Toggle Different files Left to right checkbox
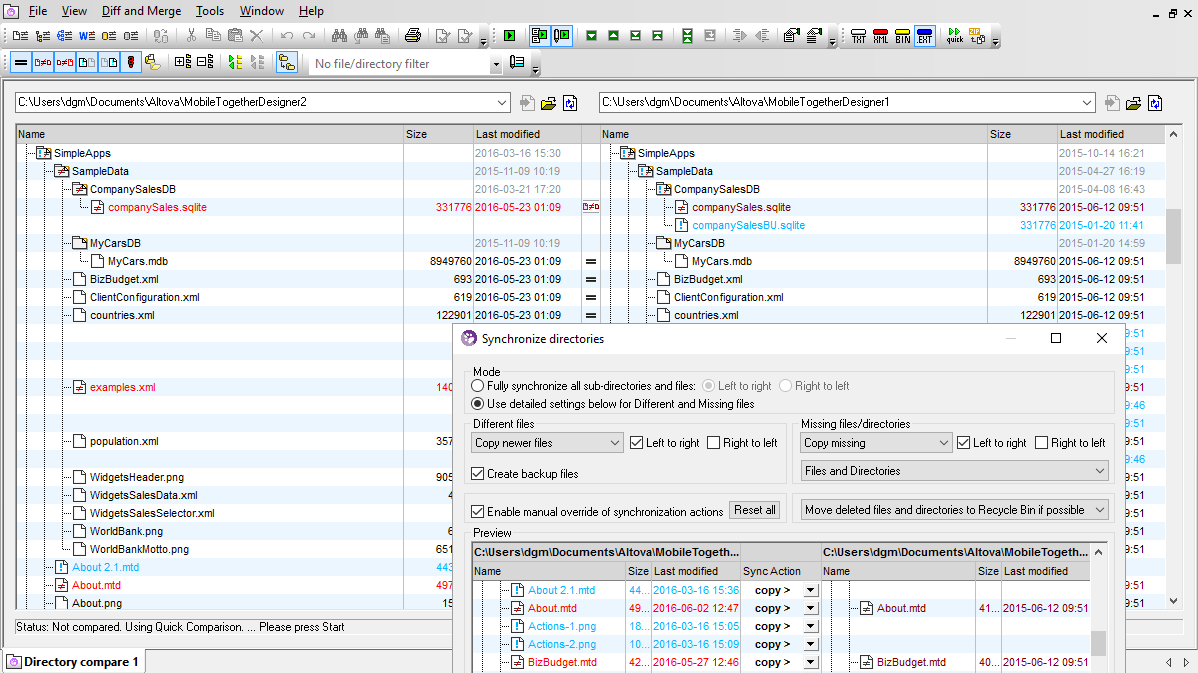The height and width of the screenshot is (673, 1198). click(636, 442)
